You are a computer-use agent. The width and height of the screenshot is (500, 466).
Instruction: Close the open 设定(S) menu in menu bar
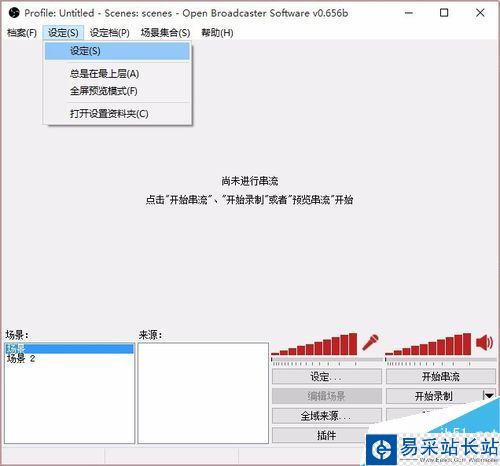coord(63,33)
